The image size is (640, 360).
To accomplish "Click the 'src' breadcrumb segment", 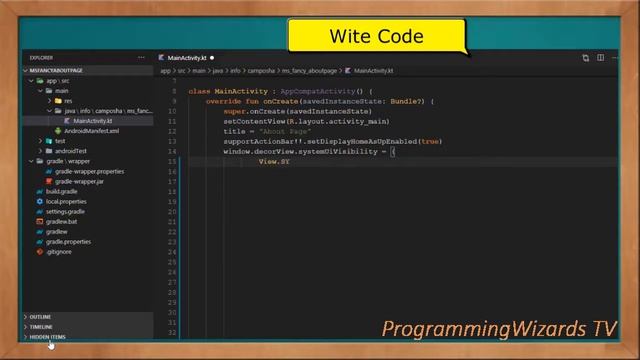I will pos(181,71).
